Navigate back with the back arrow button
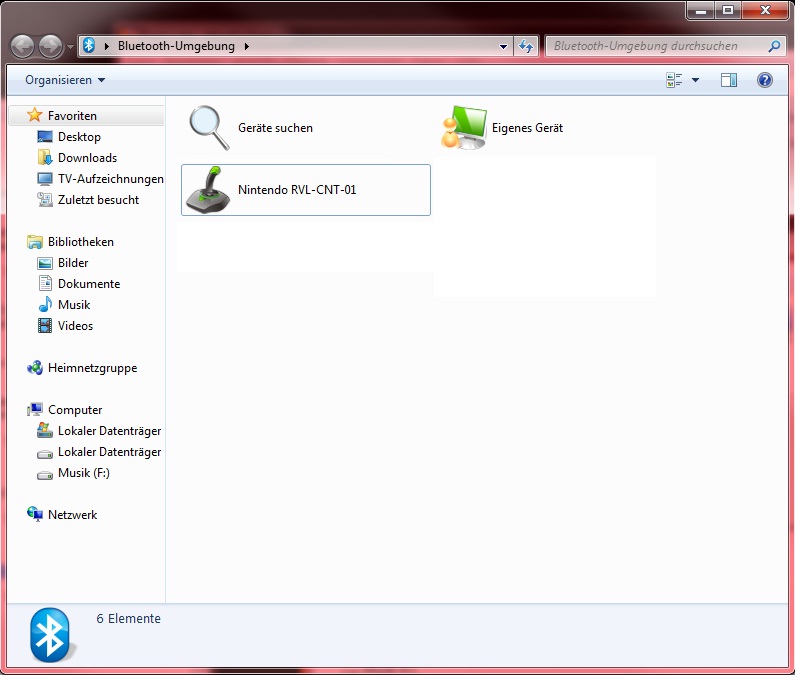The height and width of the screenshot is (675, 795). 23,46
